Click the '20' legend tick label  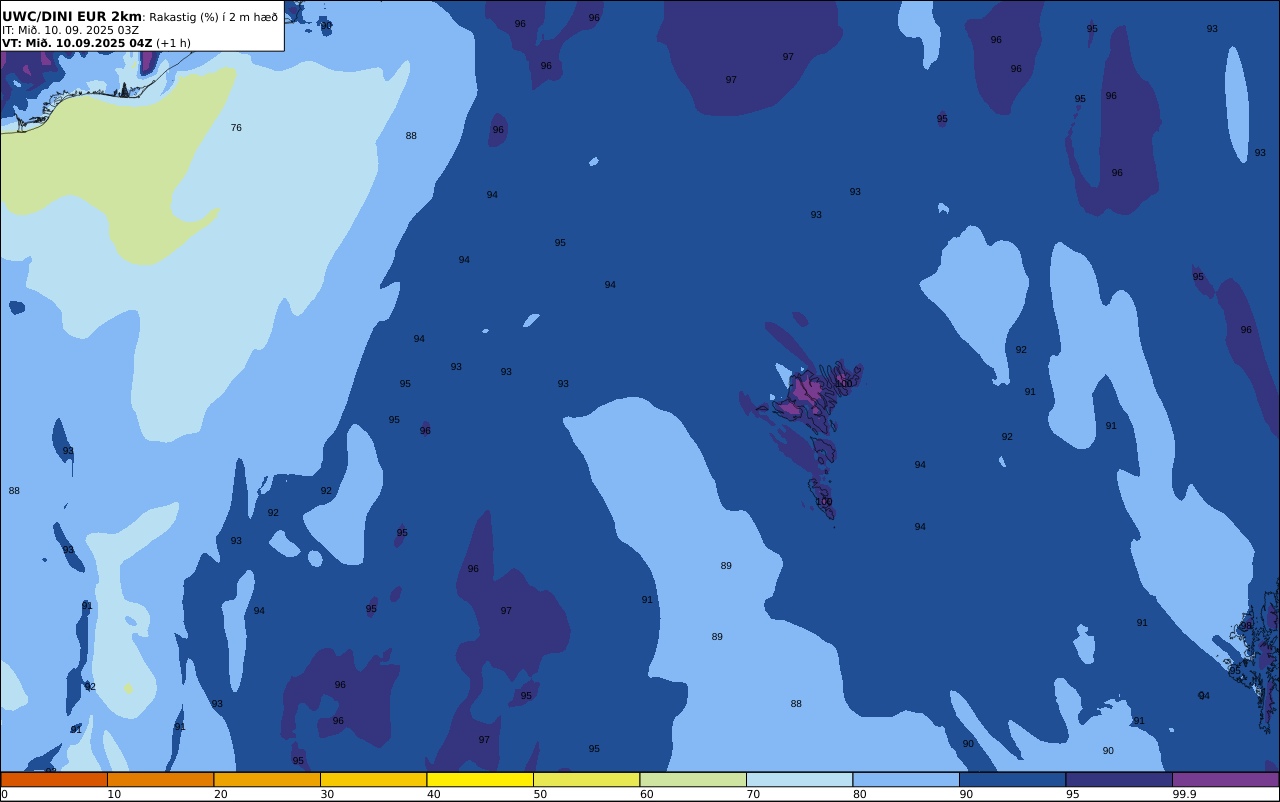pos(220,794)
